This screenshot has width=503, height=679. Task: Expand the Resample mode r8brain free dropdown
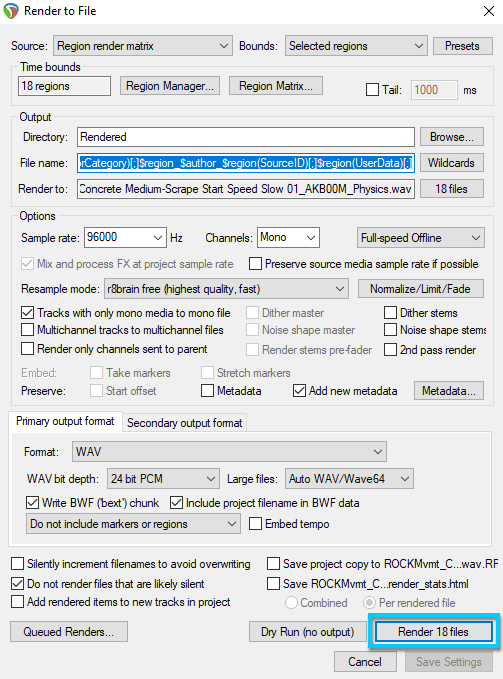(x=226, y=289)
